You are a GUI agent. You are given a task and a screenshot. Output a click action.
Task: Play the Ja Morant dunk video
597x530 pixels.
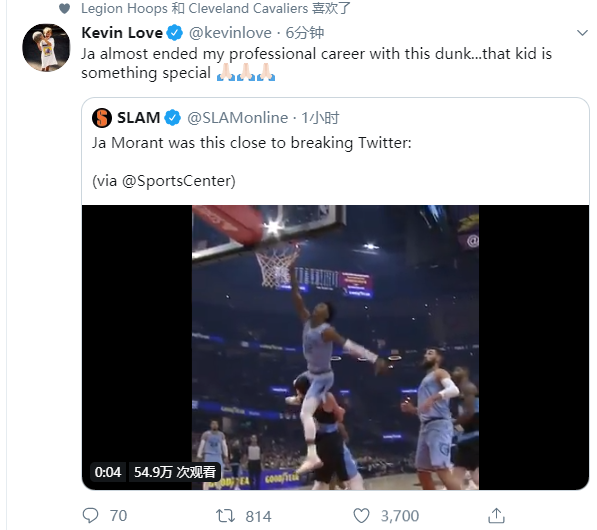click(x=335, y=347)
